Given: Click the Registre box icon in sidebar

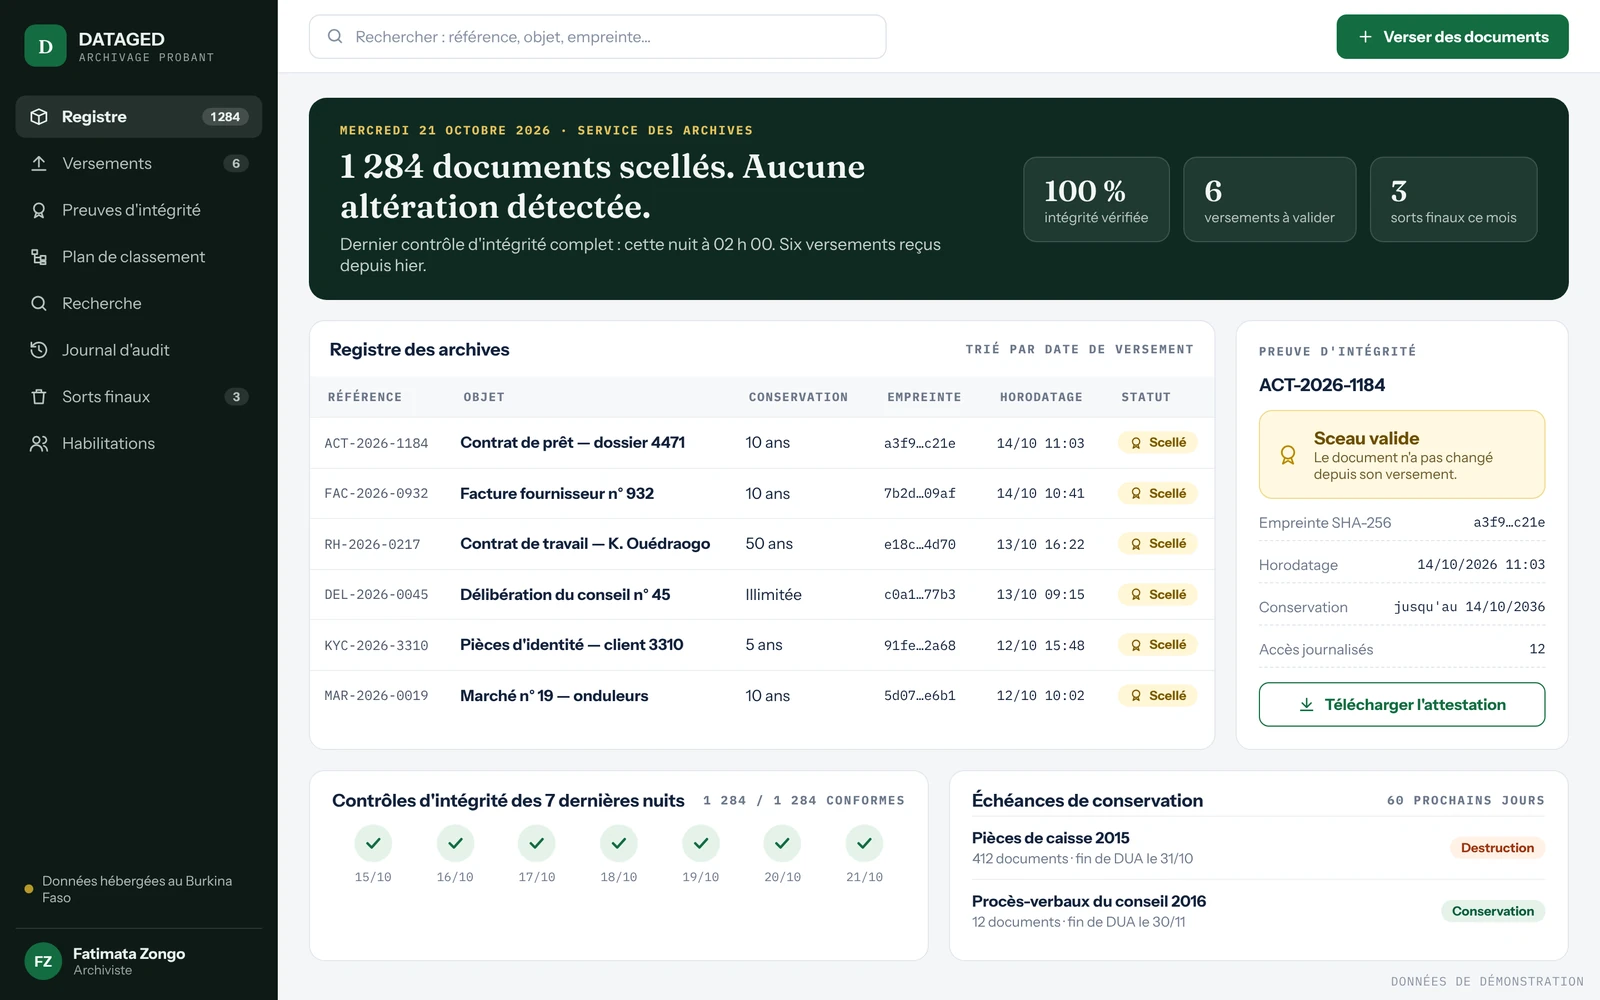Looking at the screenshot, I should pyautogui.click(x=39, y=117).
